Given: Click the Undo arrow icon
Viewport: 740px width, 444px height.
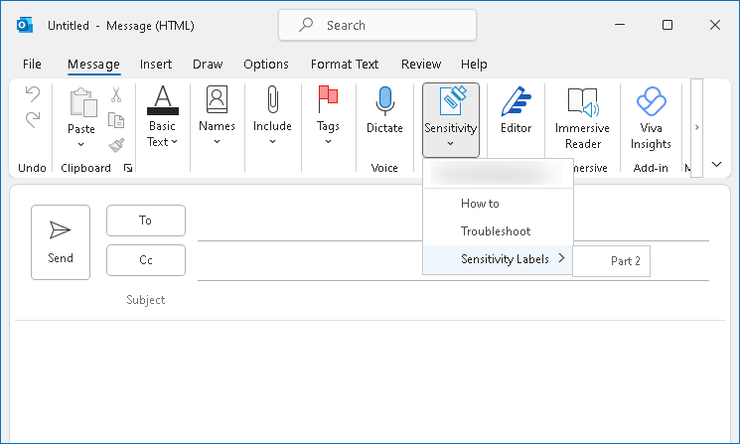Looking at the screenshot, I should pyautogui.click(x=32, y=95).
